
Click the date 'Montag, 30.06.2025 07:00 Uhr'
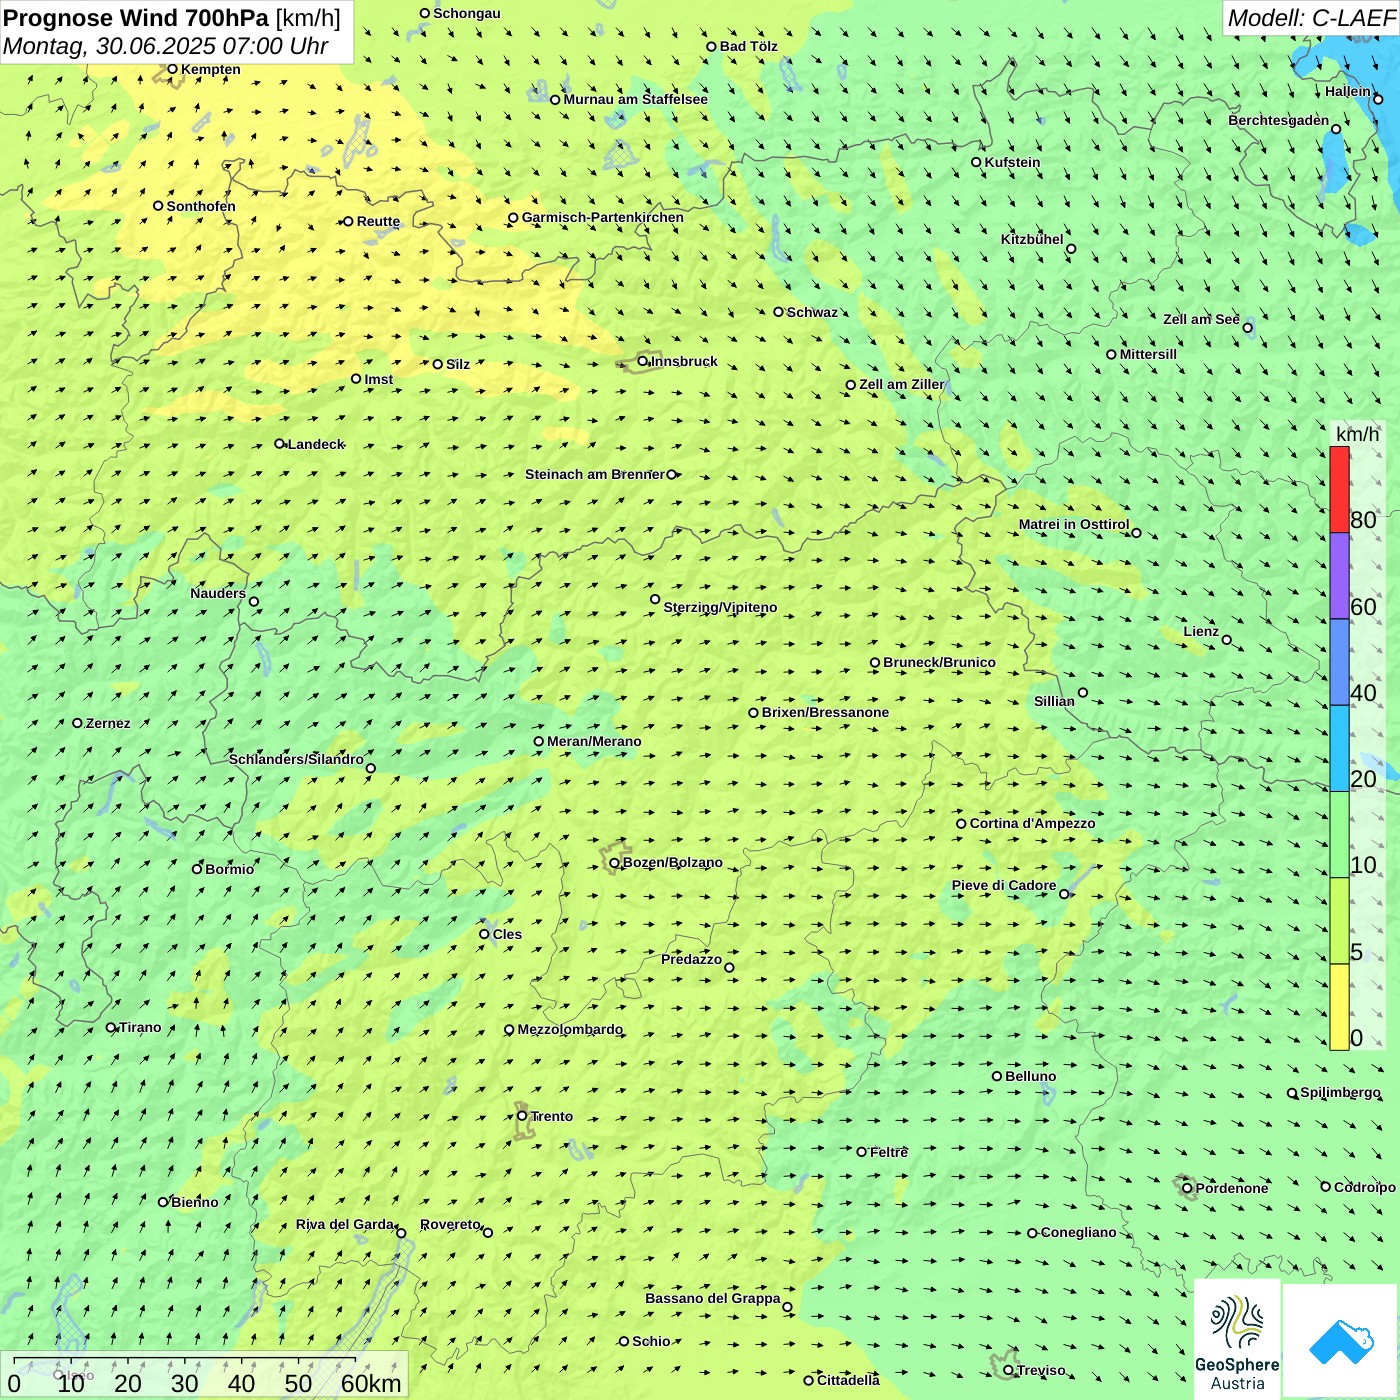tap(166, 46)
